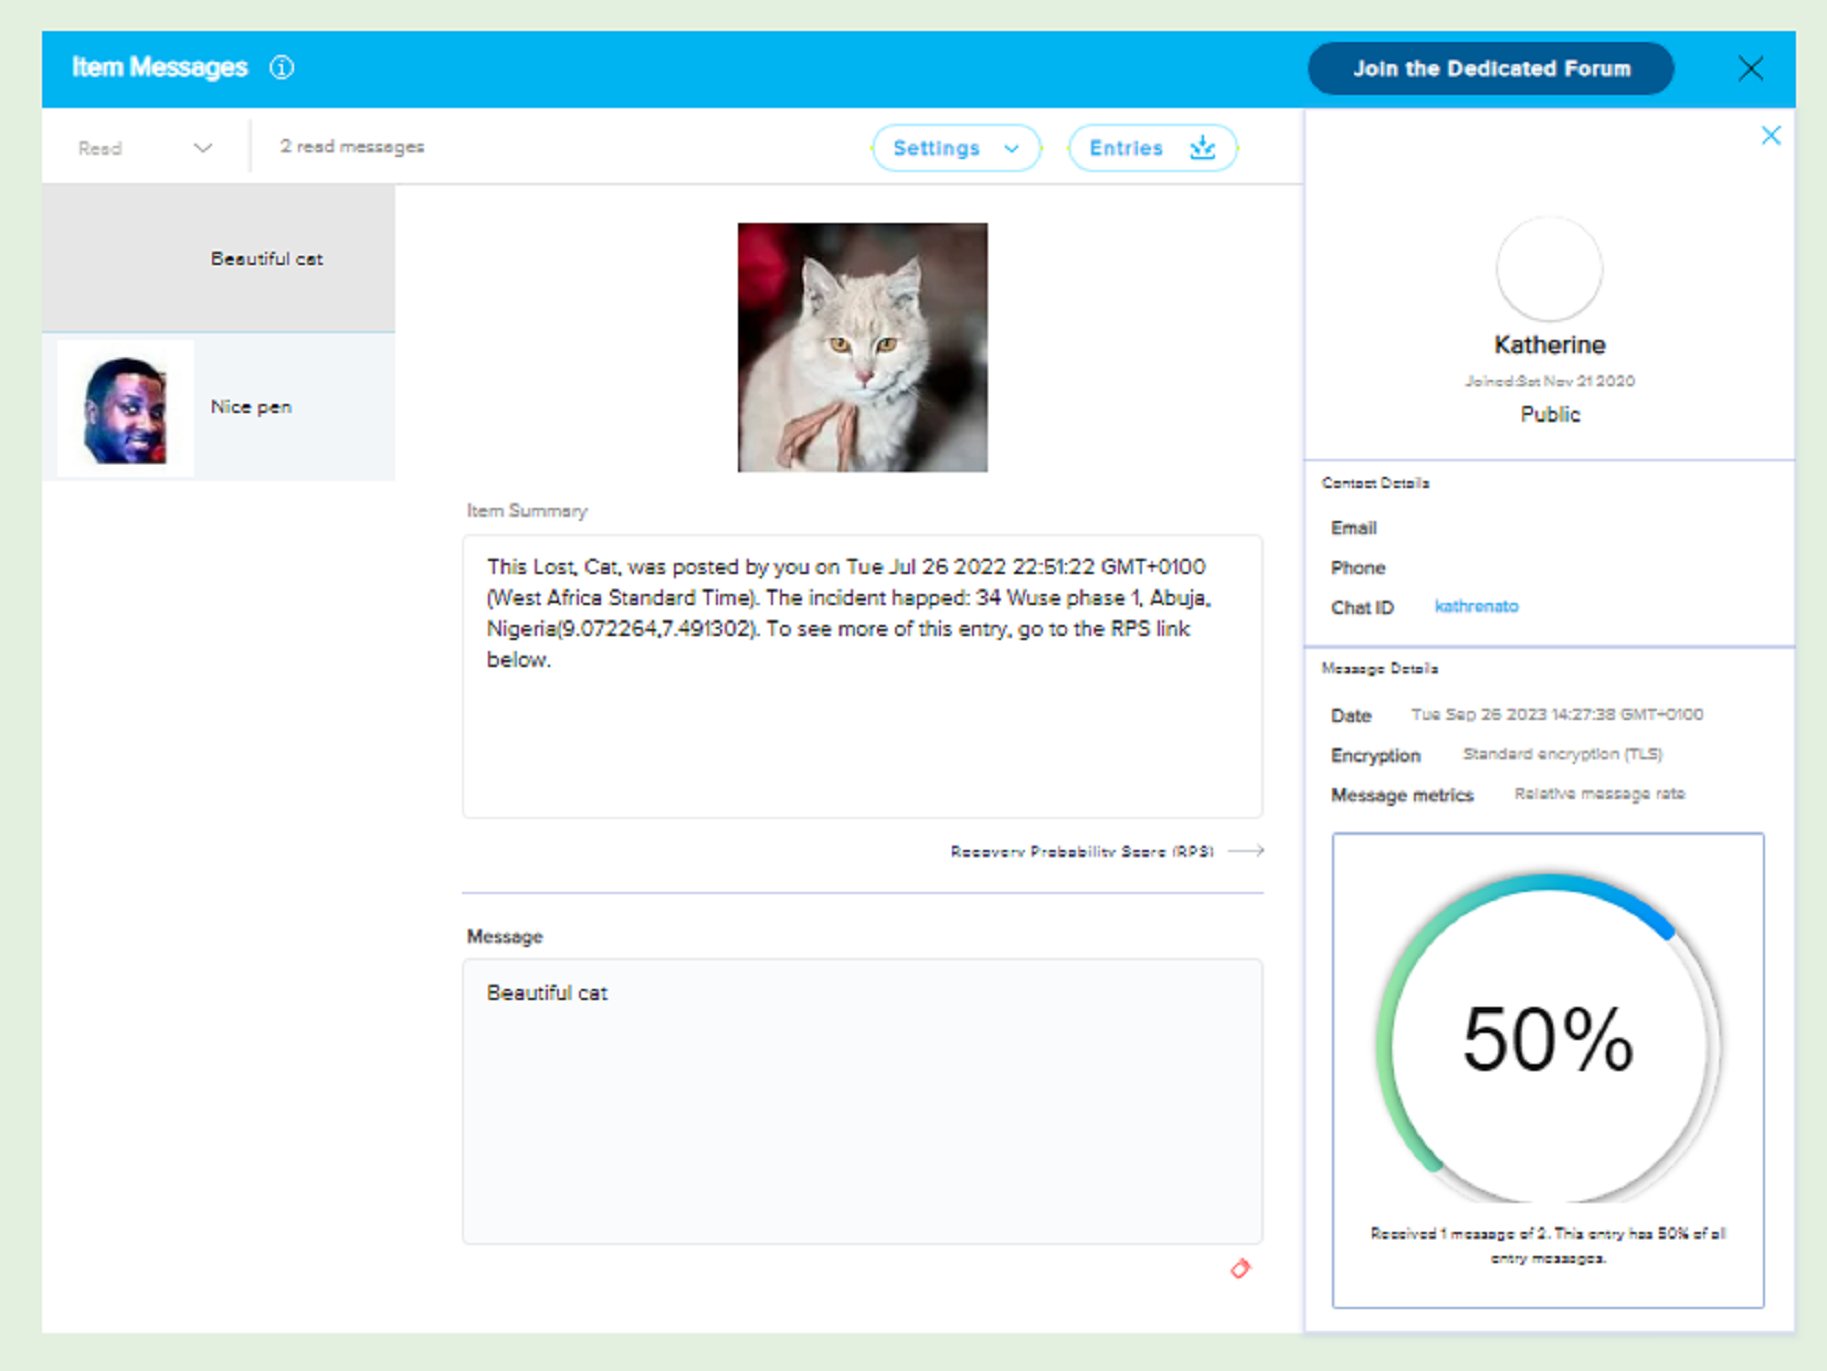
Task: Click inside the Message text box
Action: point(862,1101)
